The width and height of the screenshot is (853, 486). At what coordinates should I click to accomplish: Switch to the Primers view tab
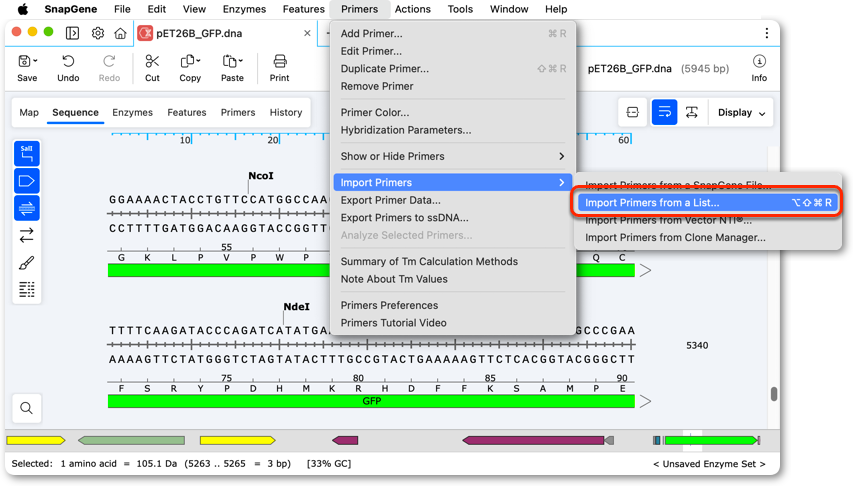pos(238,112)
